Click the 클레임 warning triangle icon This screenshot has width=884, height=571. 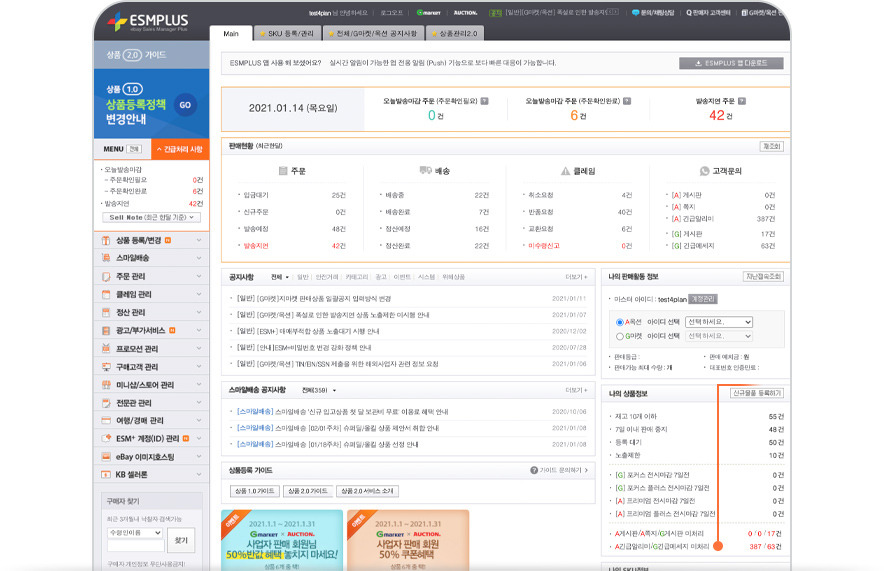click(565, 171)
